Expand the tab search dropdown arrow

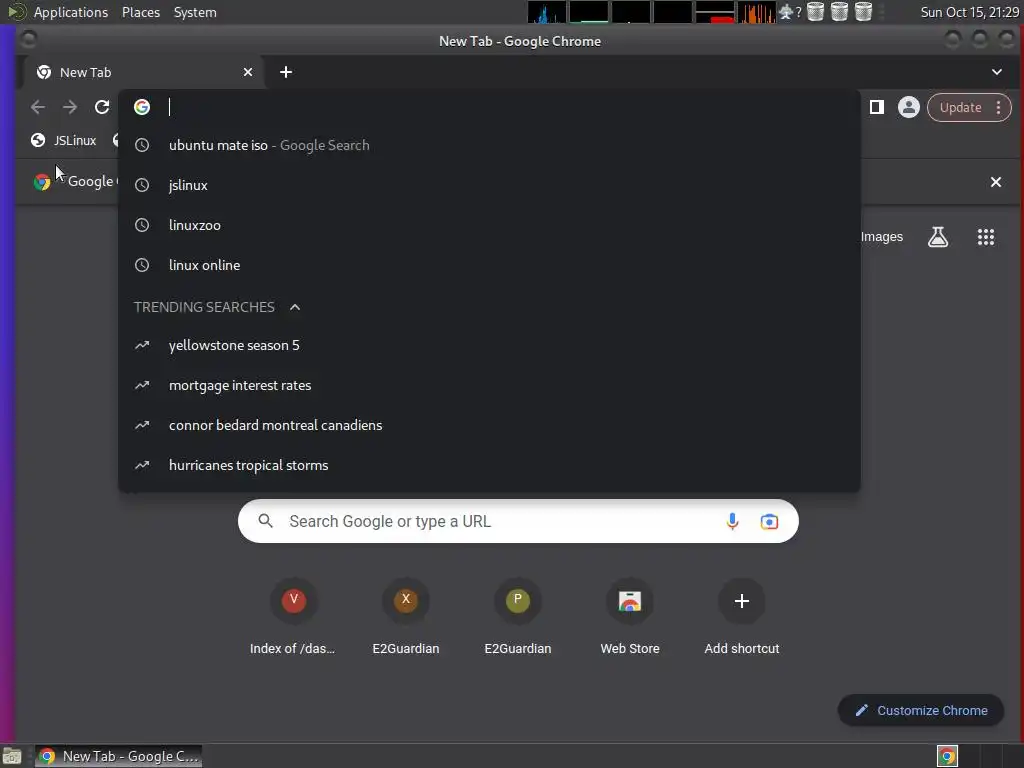997,72
